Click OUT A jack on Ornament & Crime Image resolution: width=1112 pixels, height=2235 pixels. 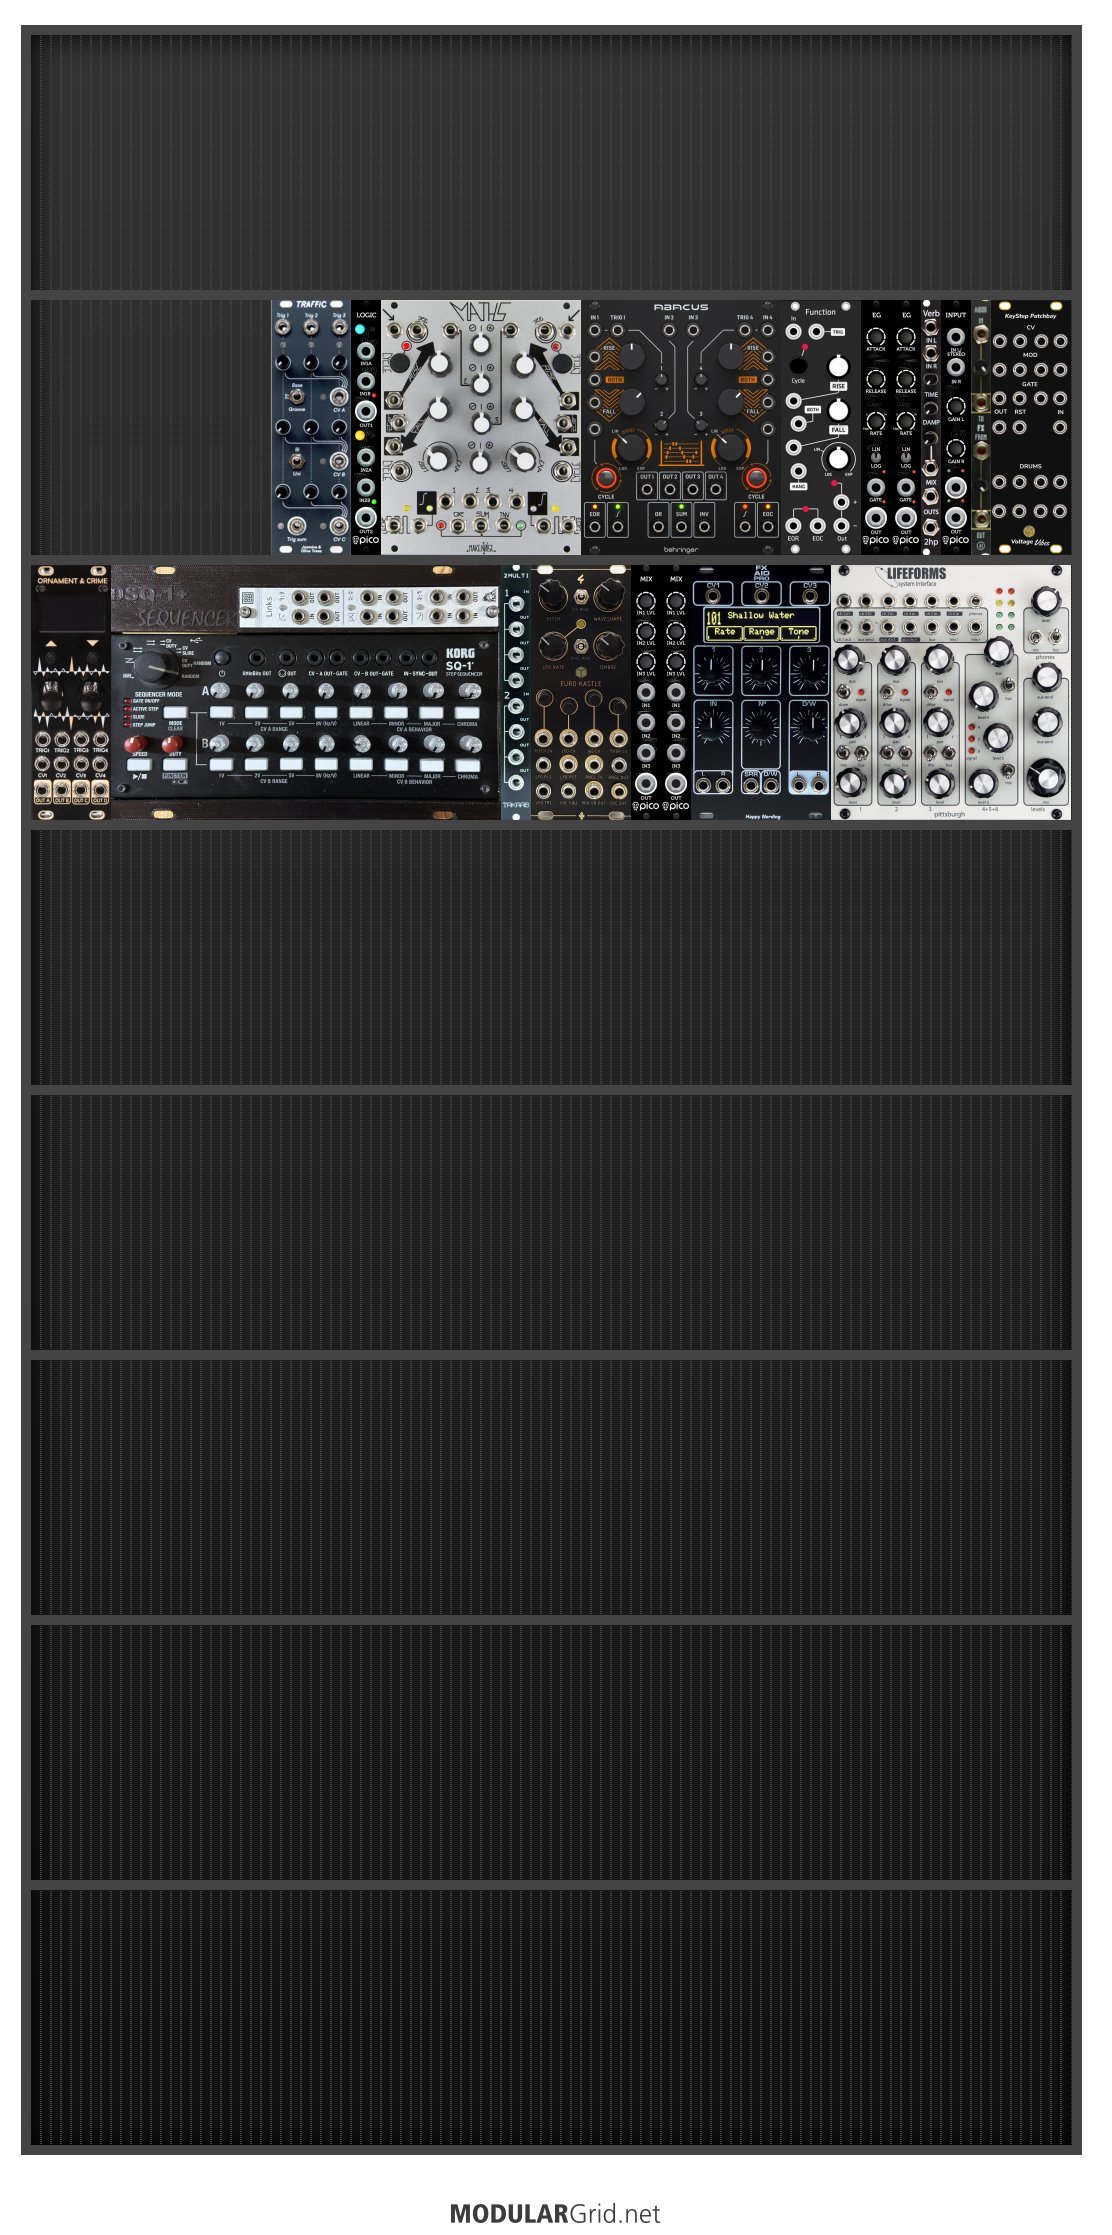(x=42, y=789)
